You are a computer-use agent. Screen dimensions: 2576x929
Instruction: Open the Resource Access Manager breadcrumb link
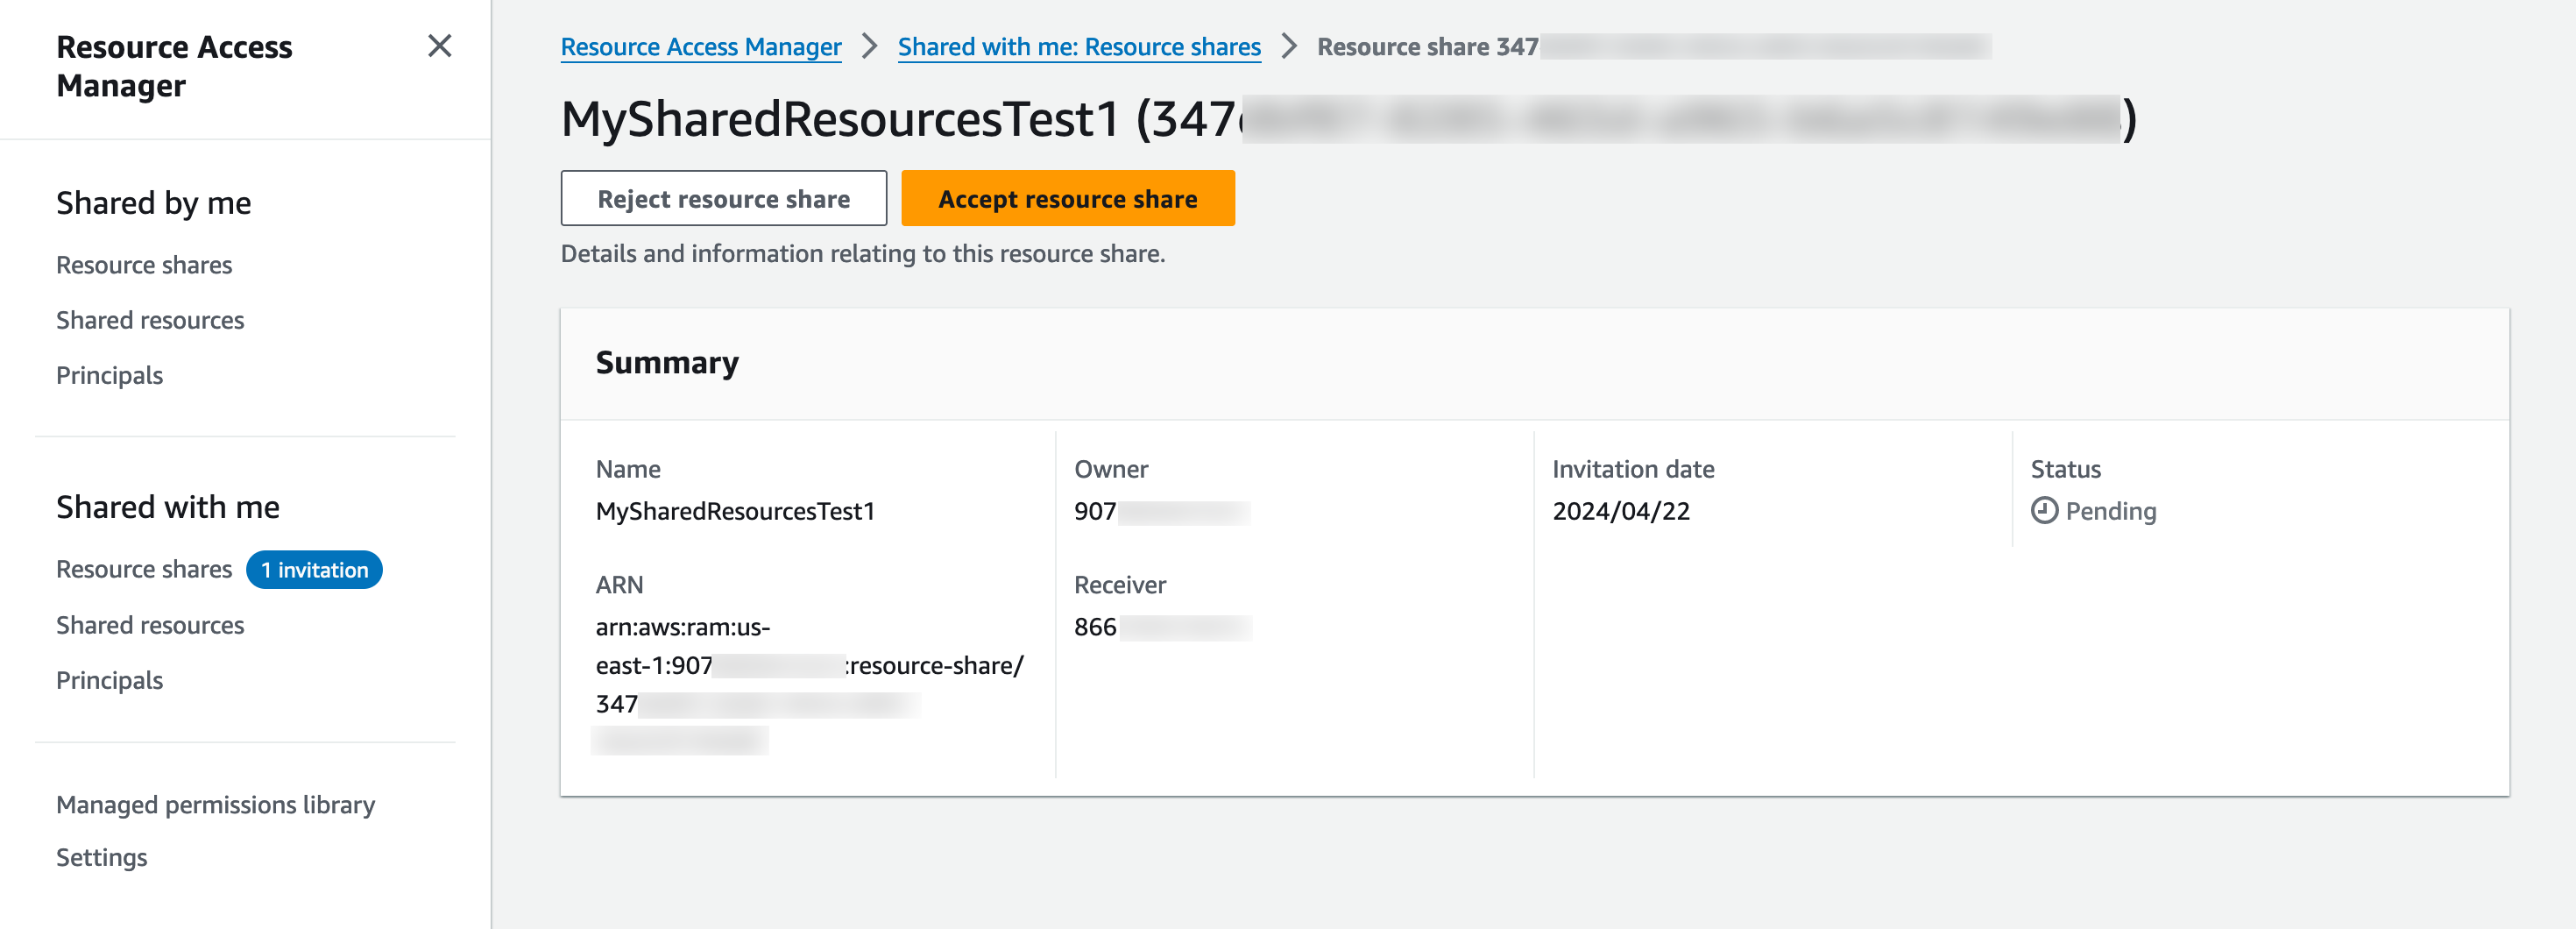point(701,47)
